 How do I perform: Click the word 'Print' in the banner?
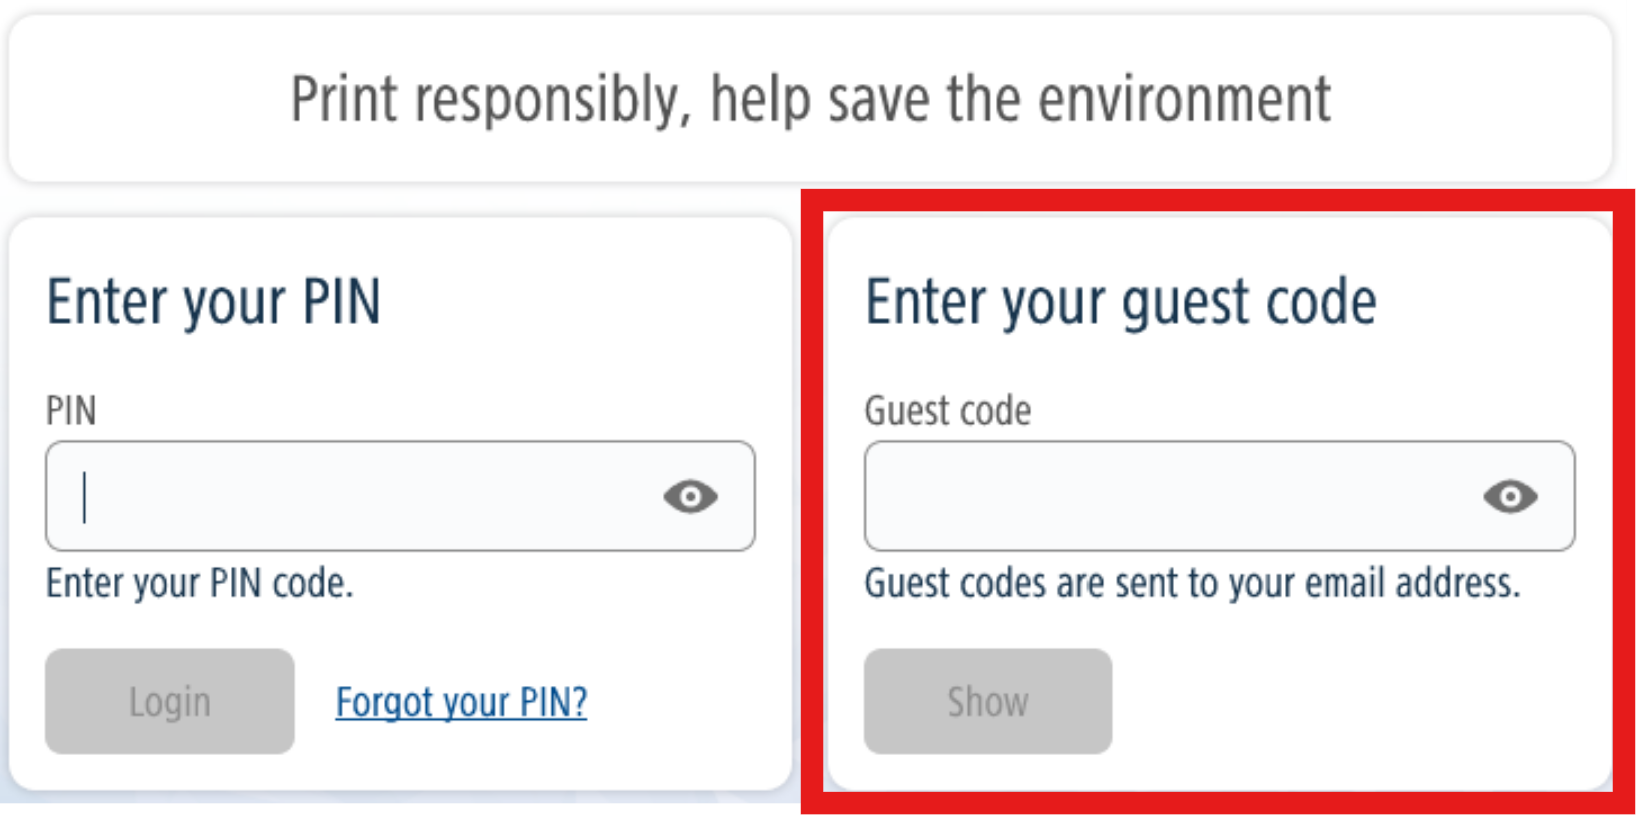pos(343,99)
